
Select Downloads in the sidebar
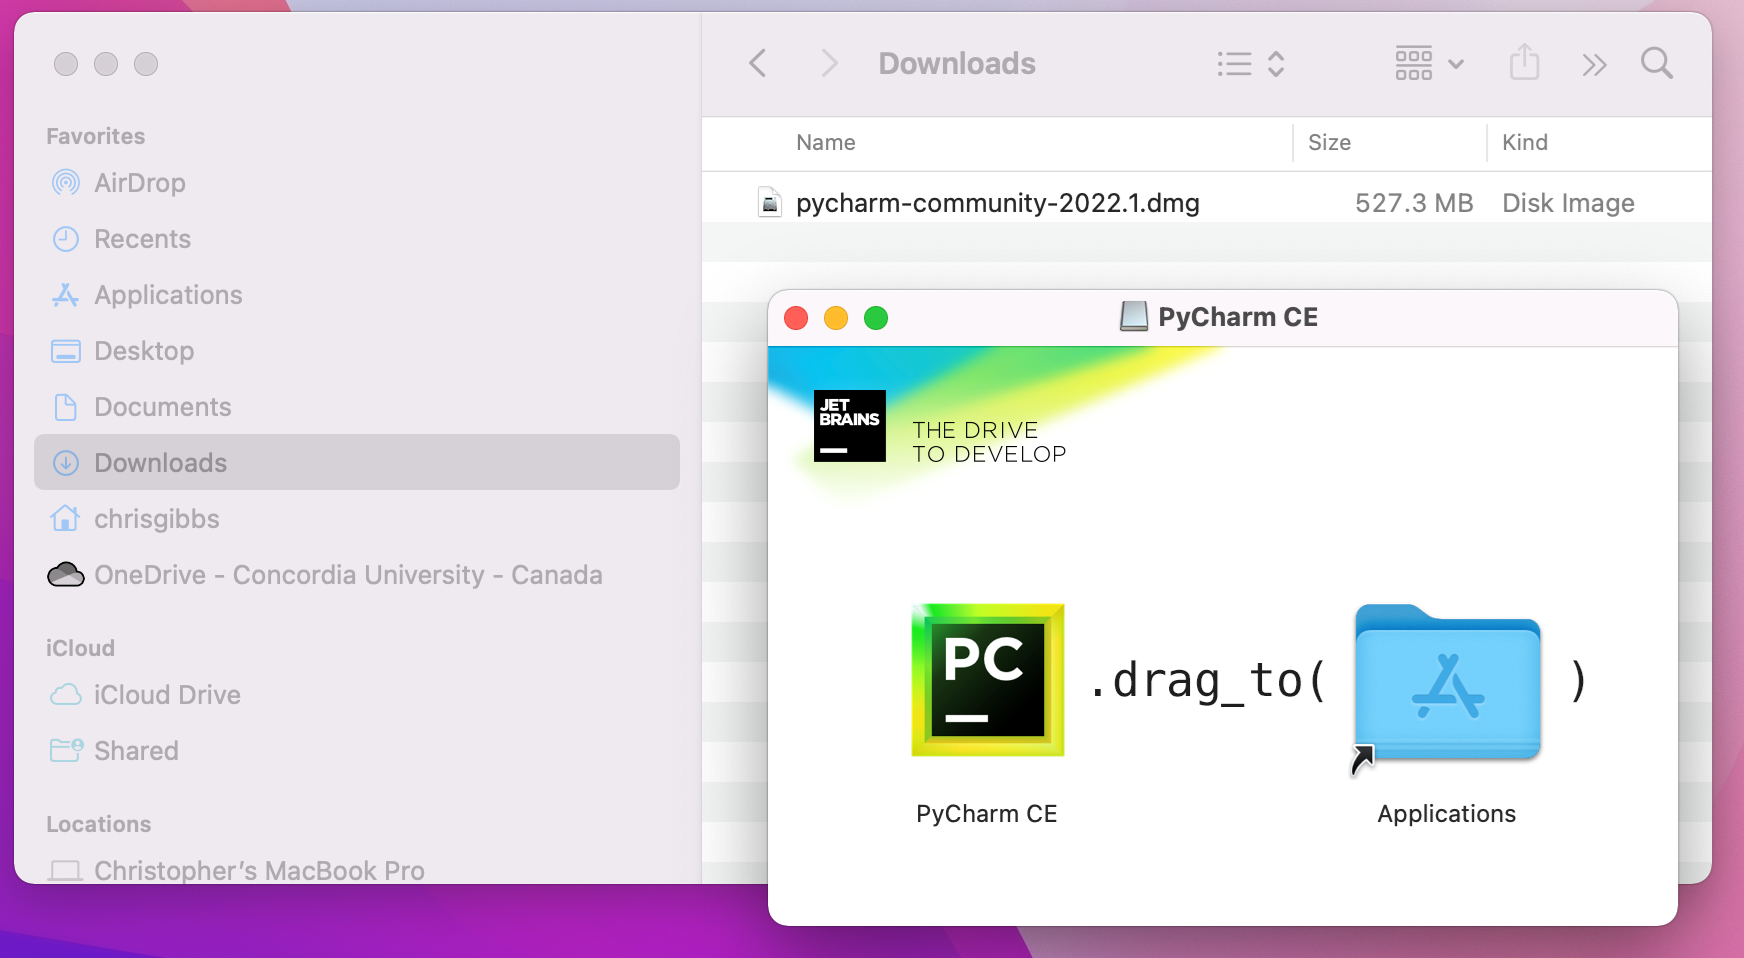pos(357,462)
